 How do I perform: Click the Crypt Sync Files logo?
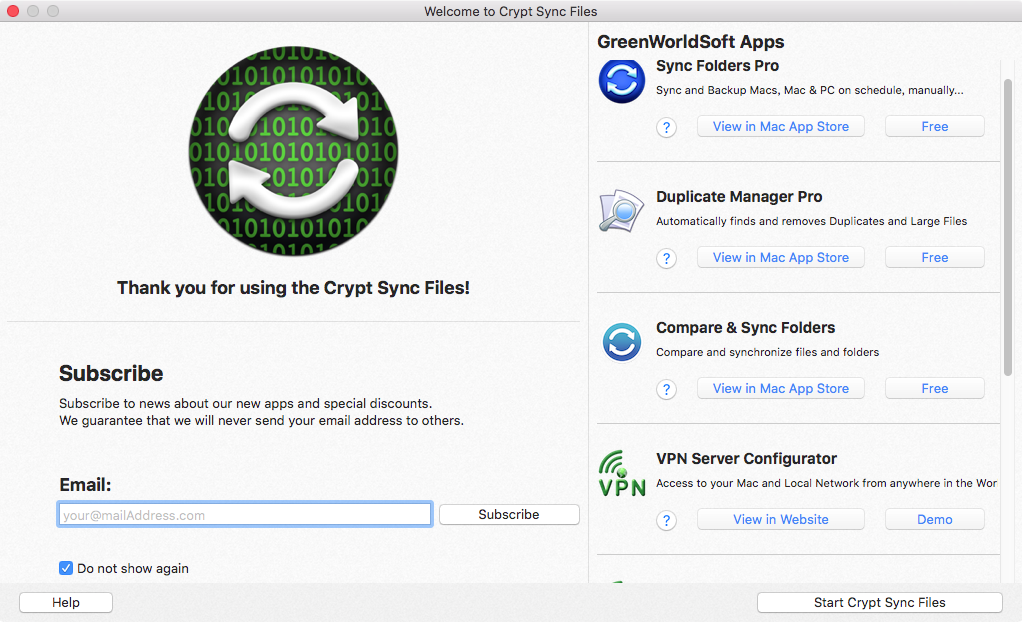[x=293, y=151]
